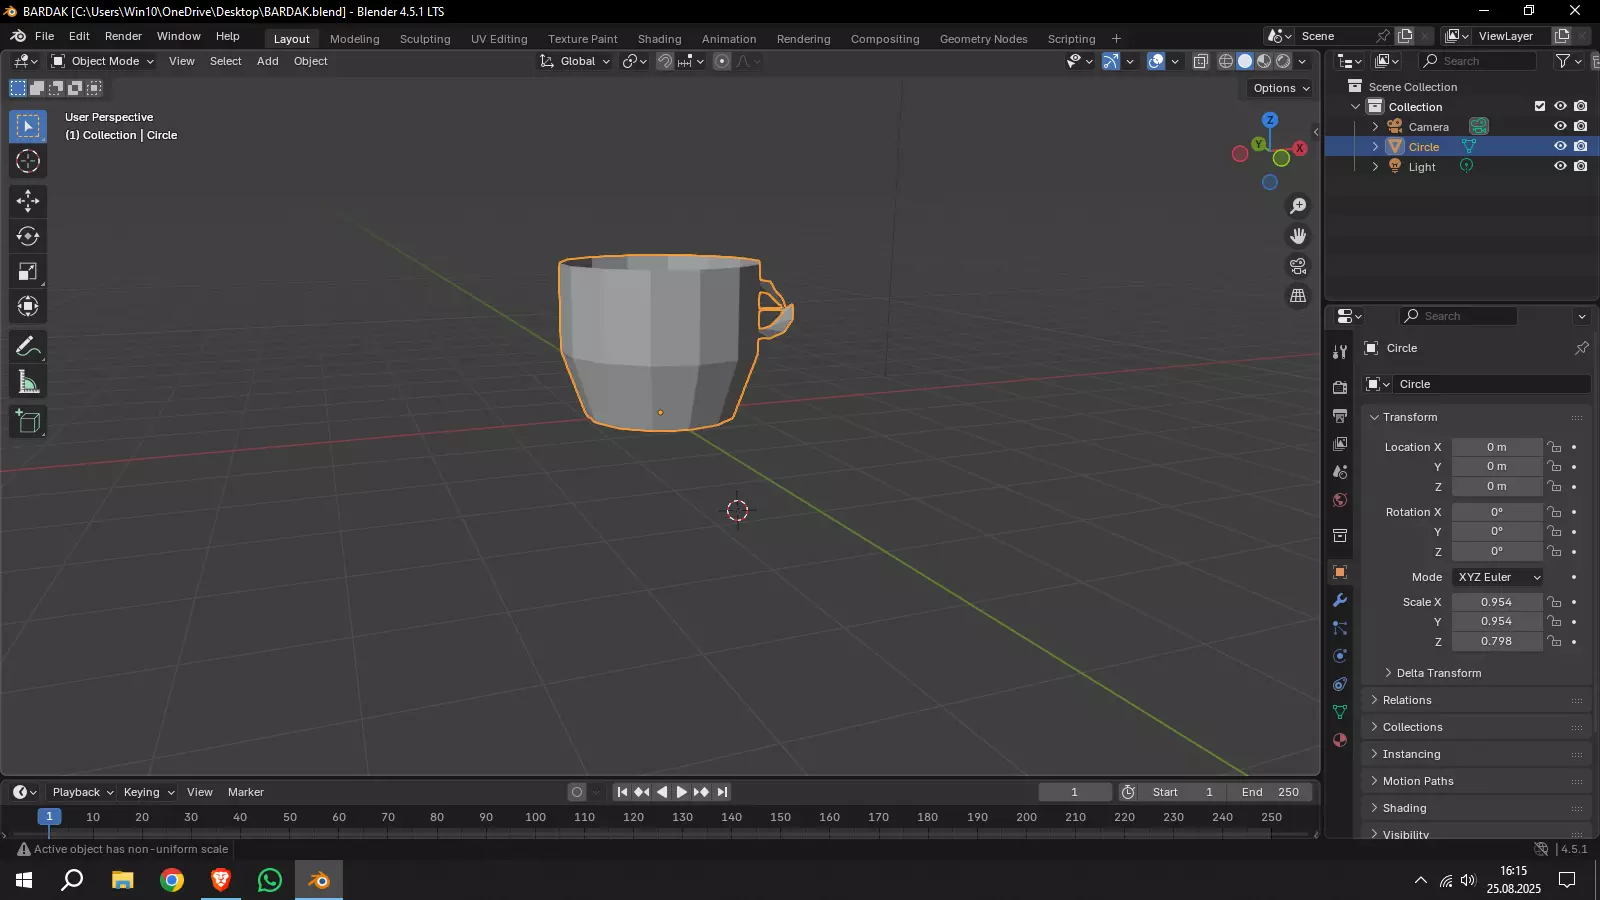Open the Render menu
This screenshot has height=900, width=1600.
click(123, 36)
